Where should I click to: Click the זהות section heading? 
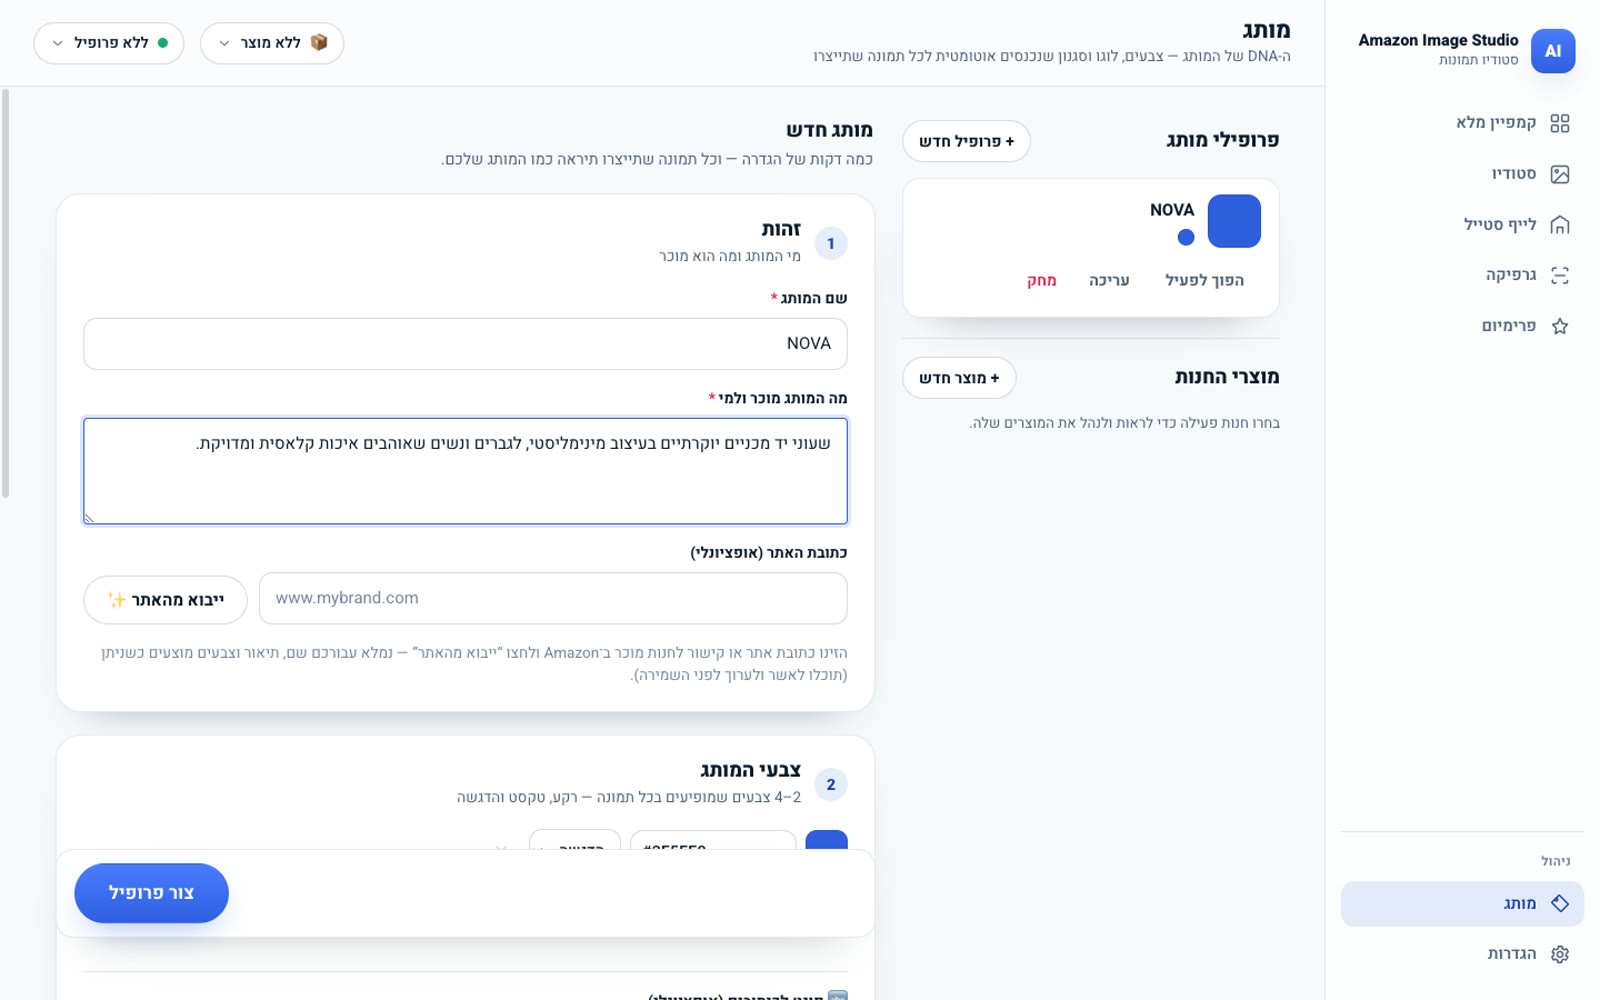pos(781,230)
